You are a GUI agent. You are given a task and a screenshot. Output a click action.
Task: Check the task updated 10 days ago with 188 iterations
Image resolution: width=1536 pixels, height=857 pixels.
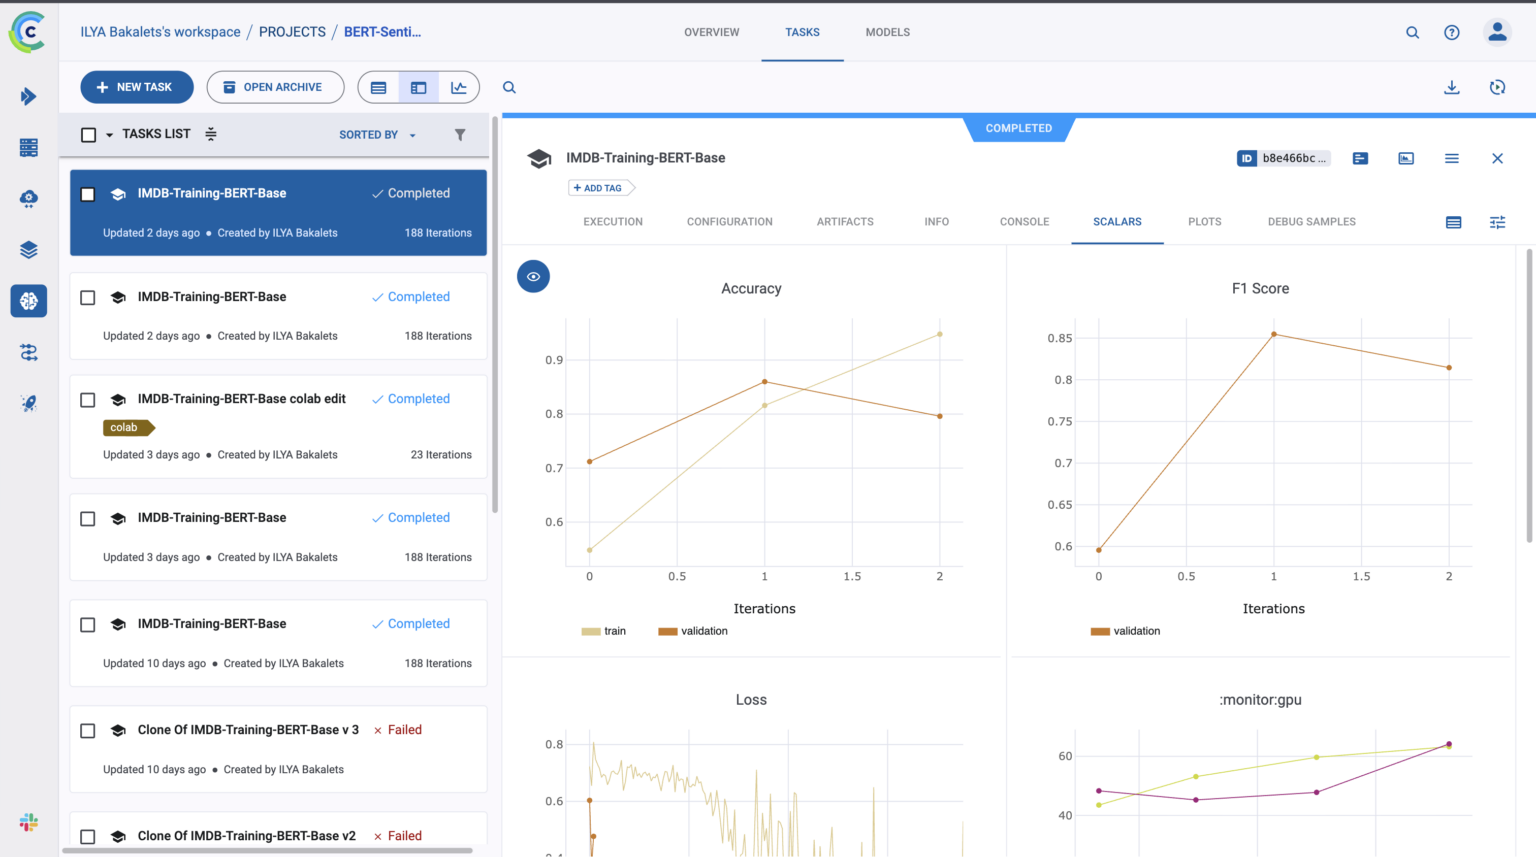pyautogui.click(x=88, y=624)
